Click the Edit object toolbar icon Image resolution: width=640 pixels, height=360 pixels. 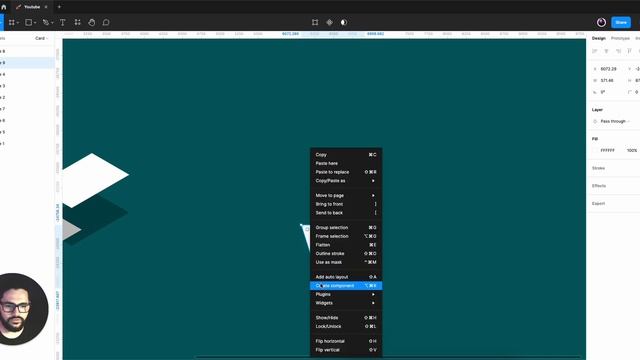[315, 22]
